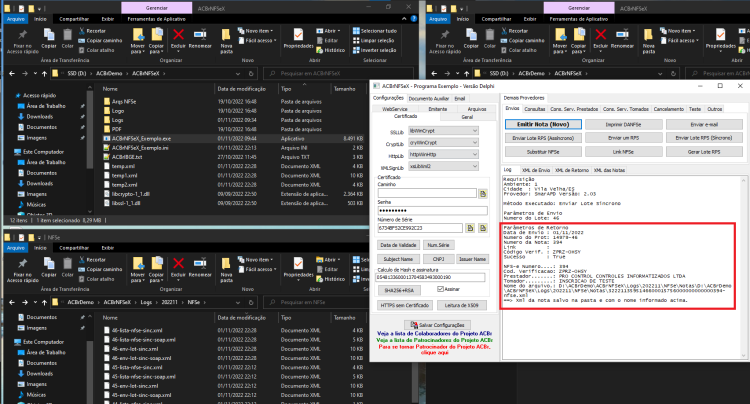750x404 pixels.
Task: Click the help icon in top-left Explorer
Action: tap(414, 19)
